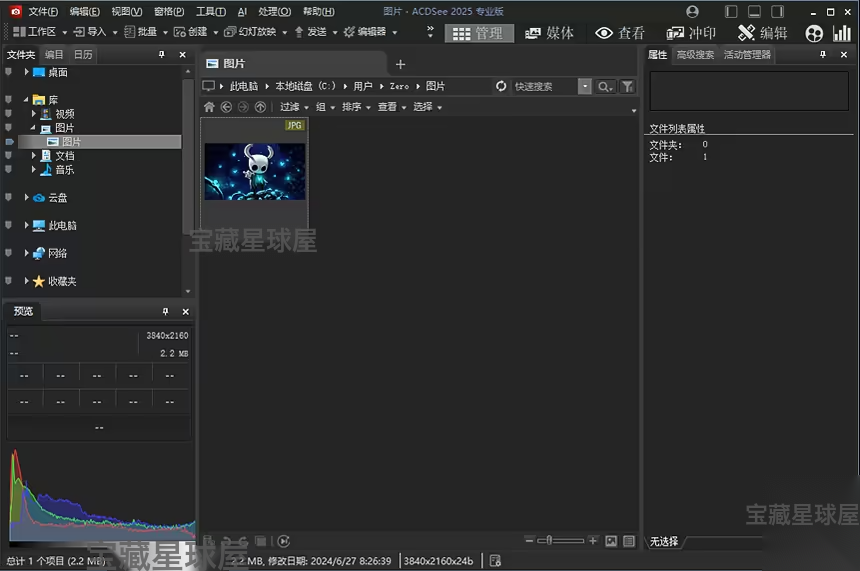Open the 工具(T) menu
The width and height of the screenshot is (860, 571).
tap(211, 12)
